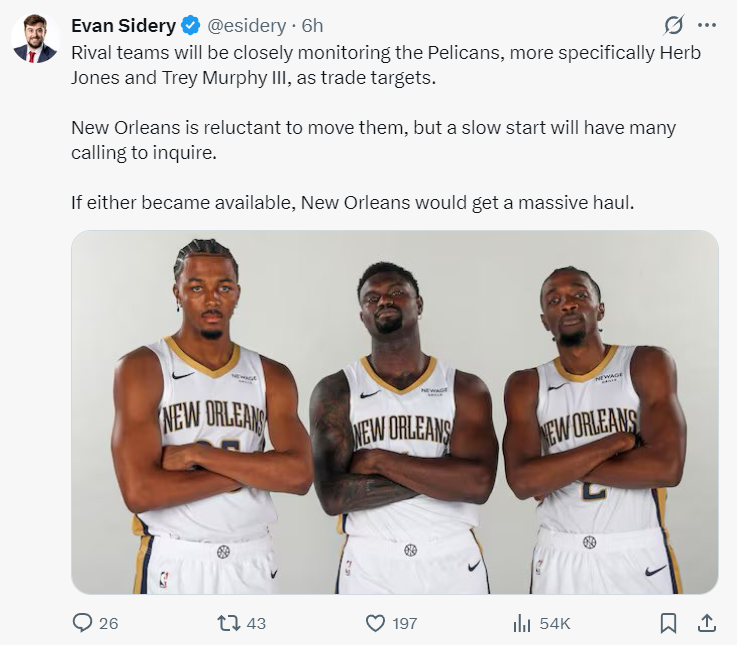Click the 54K views count

click(x=554, y=623)
